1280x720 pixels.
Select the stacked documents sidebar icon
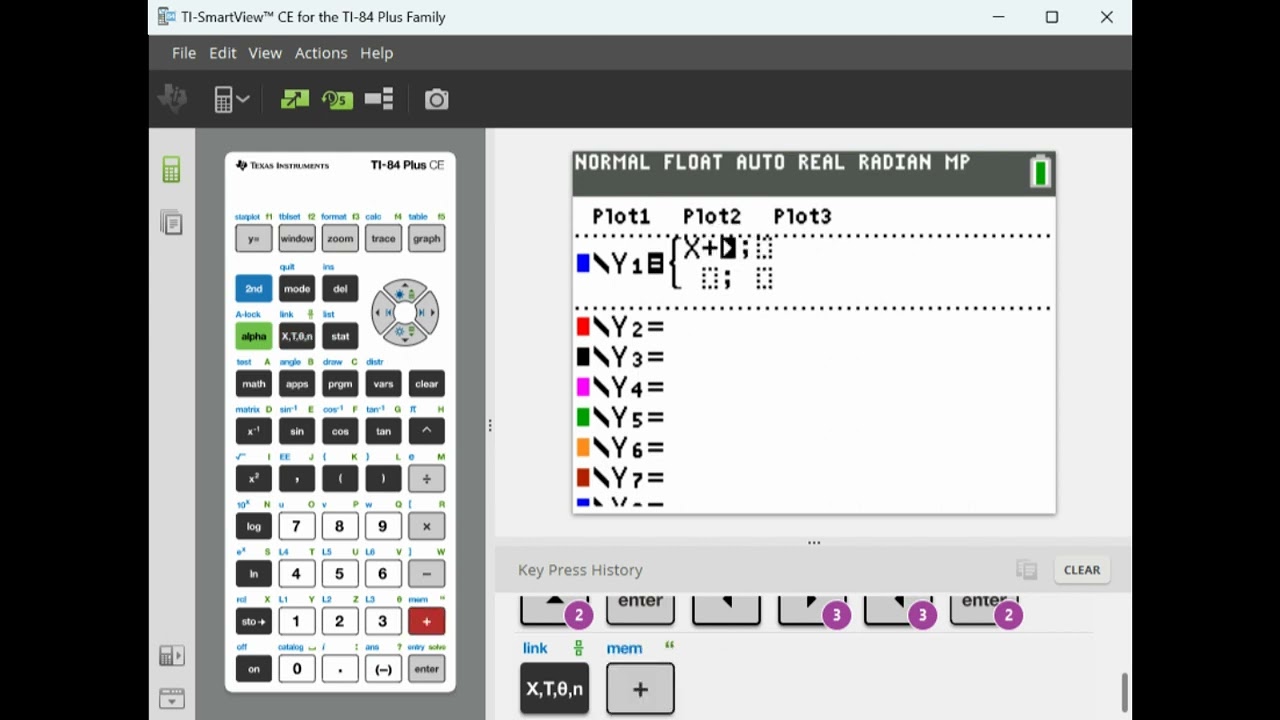click(172, 222)
